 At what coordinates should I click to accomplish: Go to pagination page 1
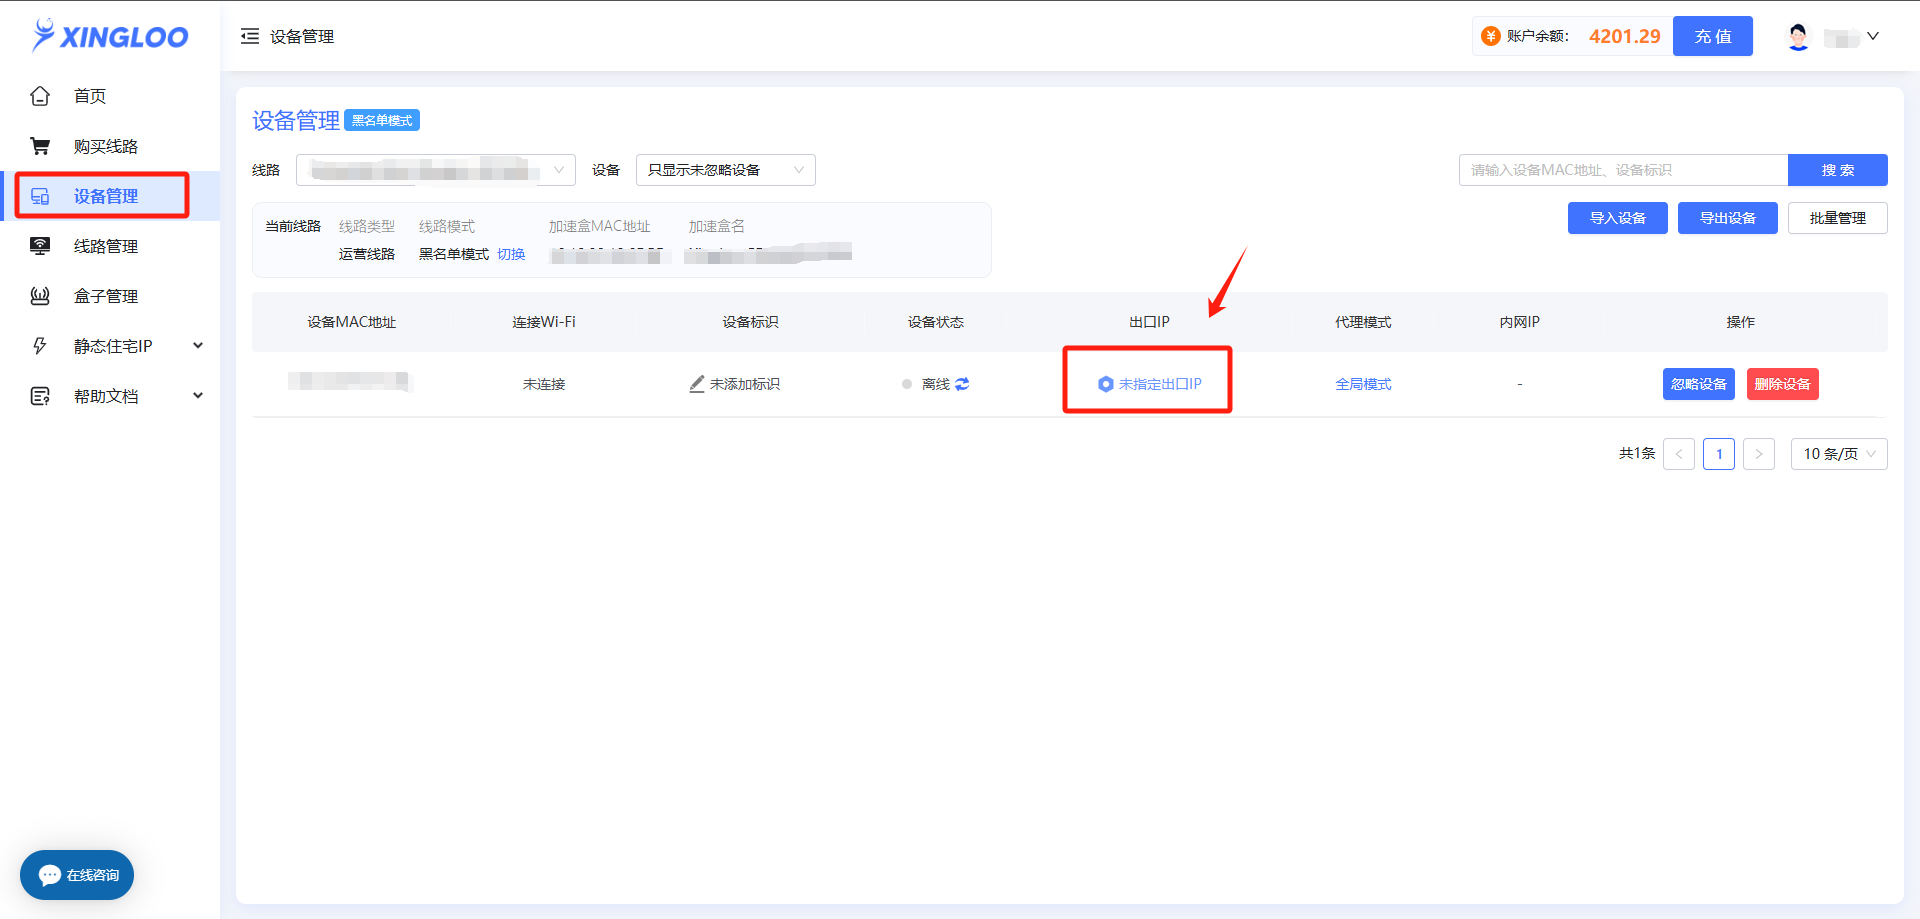[1719, 454]
